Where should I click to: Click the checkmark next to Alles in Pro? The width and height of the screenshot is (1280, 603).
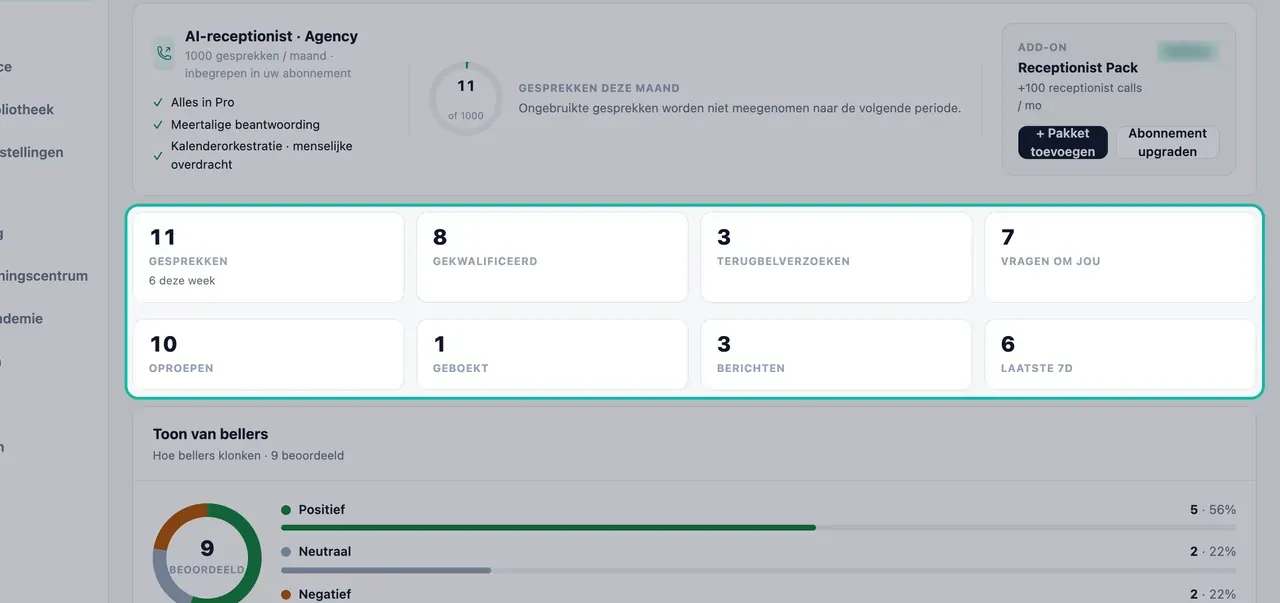tap(158, 102)
